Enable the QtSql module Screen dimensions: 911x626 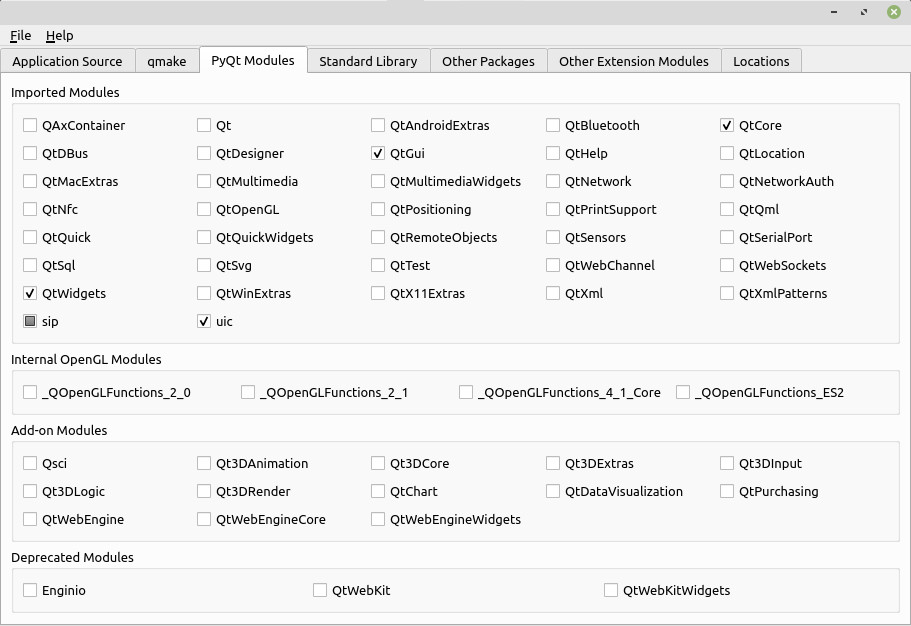point(30,265)
